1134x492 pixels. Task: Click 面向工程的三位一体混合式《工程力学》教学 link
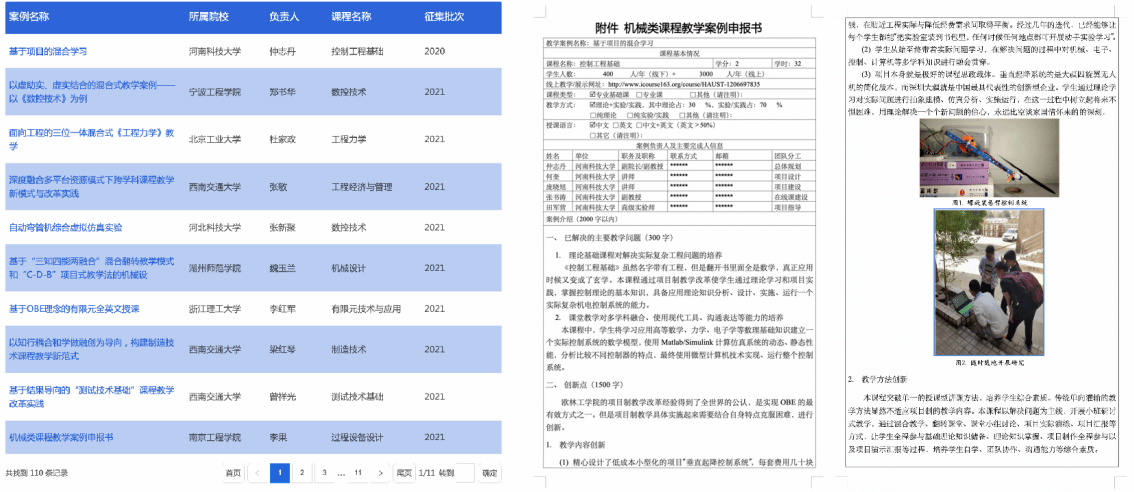click(91, 133)
